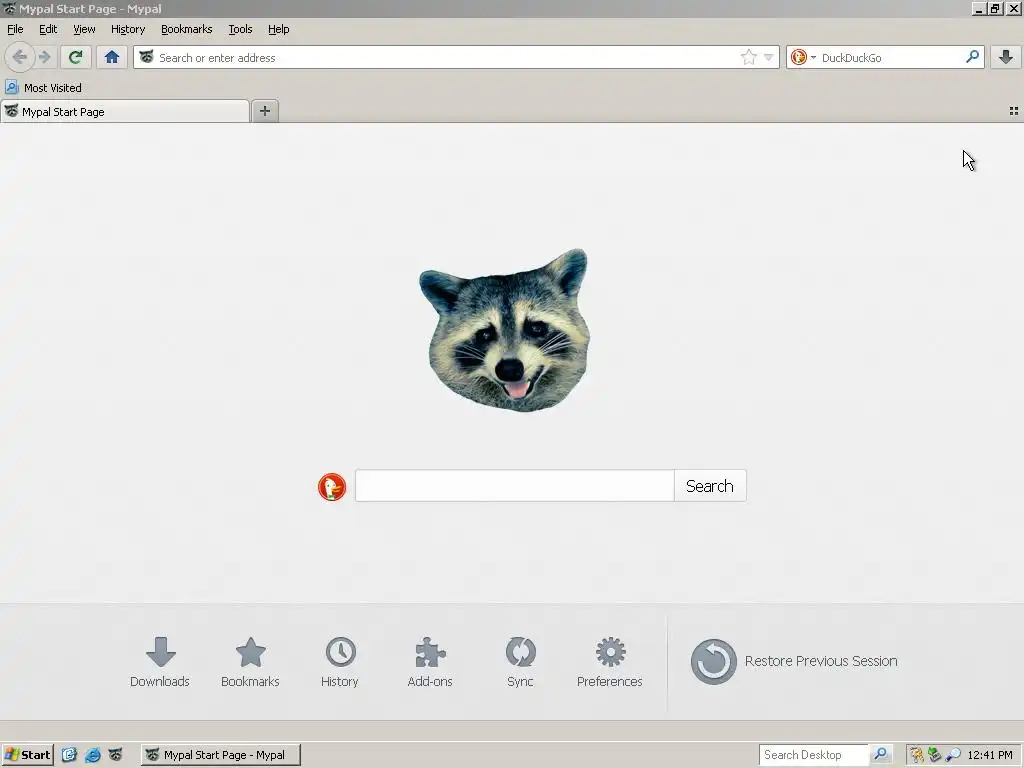Launch Mypal from the quick launch raccoon icon
This screenshot has height=768, width=1024.
116,755
